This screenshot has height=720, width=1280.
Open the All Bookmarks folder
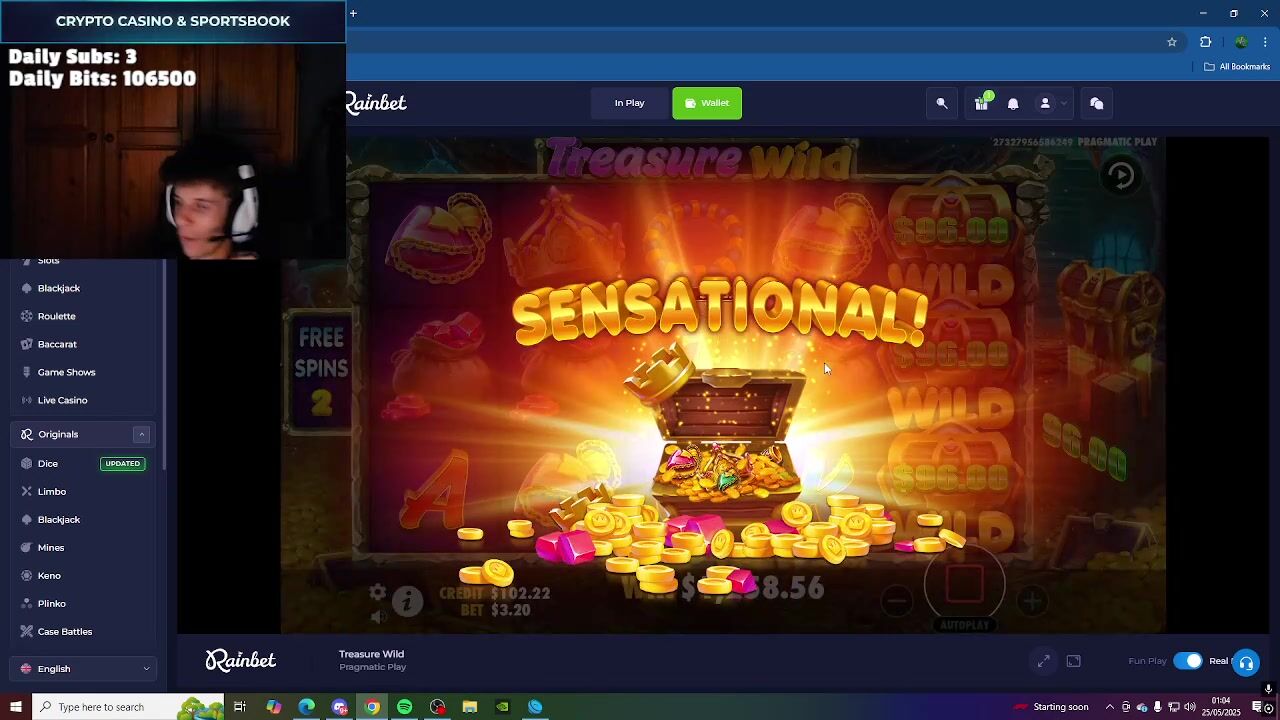coord(1237,67)
